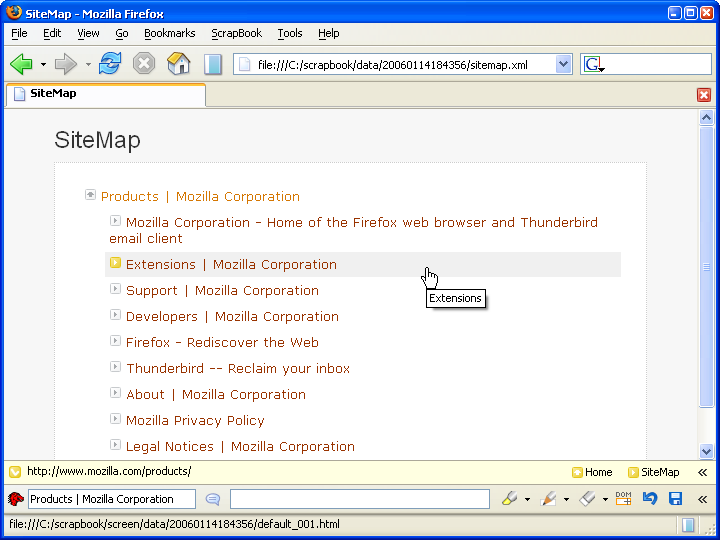The image size is (720, 540).
Task: Open the Developers | Mozilla Corporation link
Action: click(x=232, y=317)
